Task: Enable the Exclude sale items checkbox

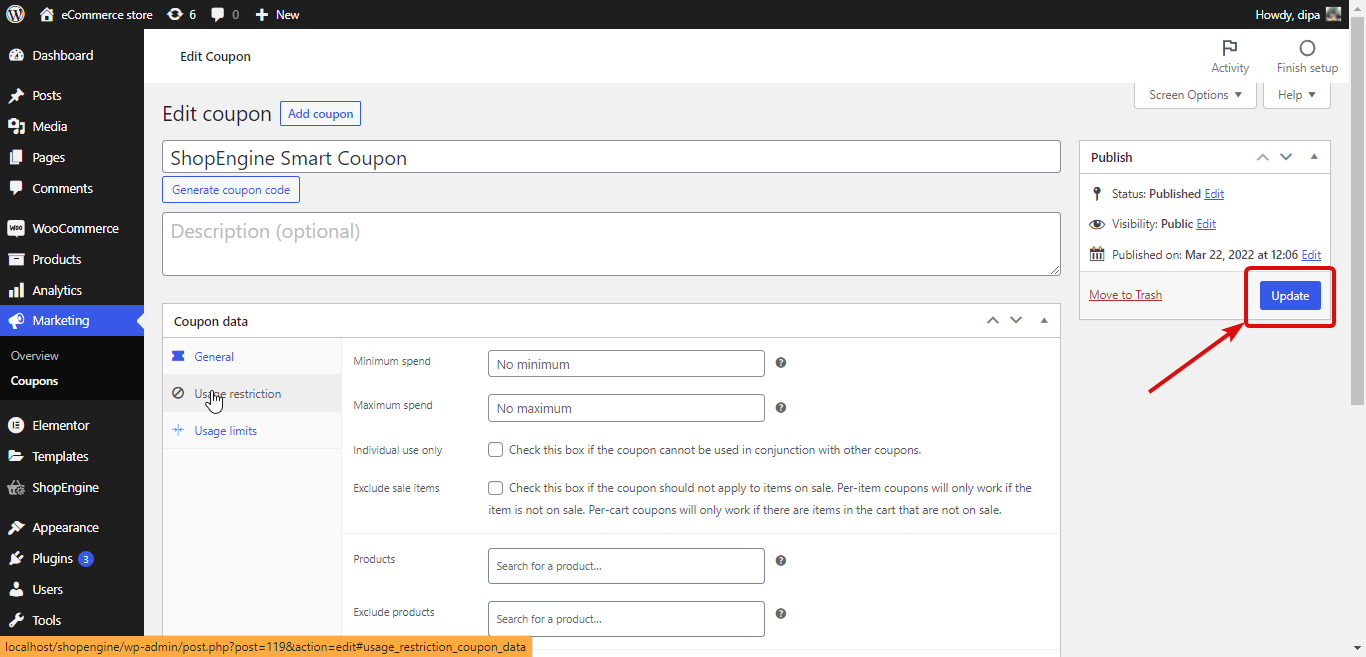Action: tap(496, 488)
